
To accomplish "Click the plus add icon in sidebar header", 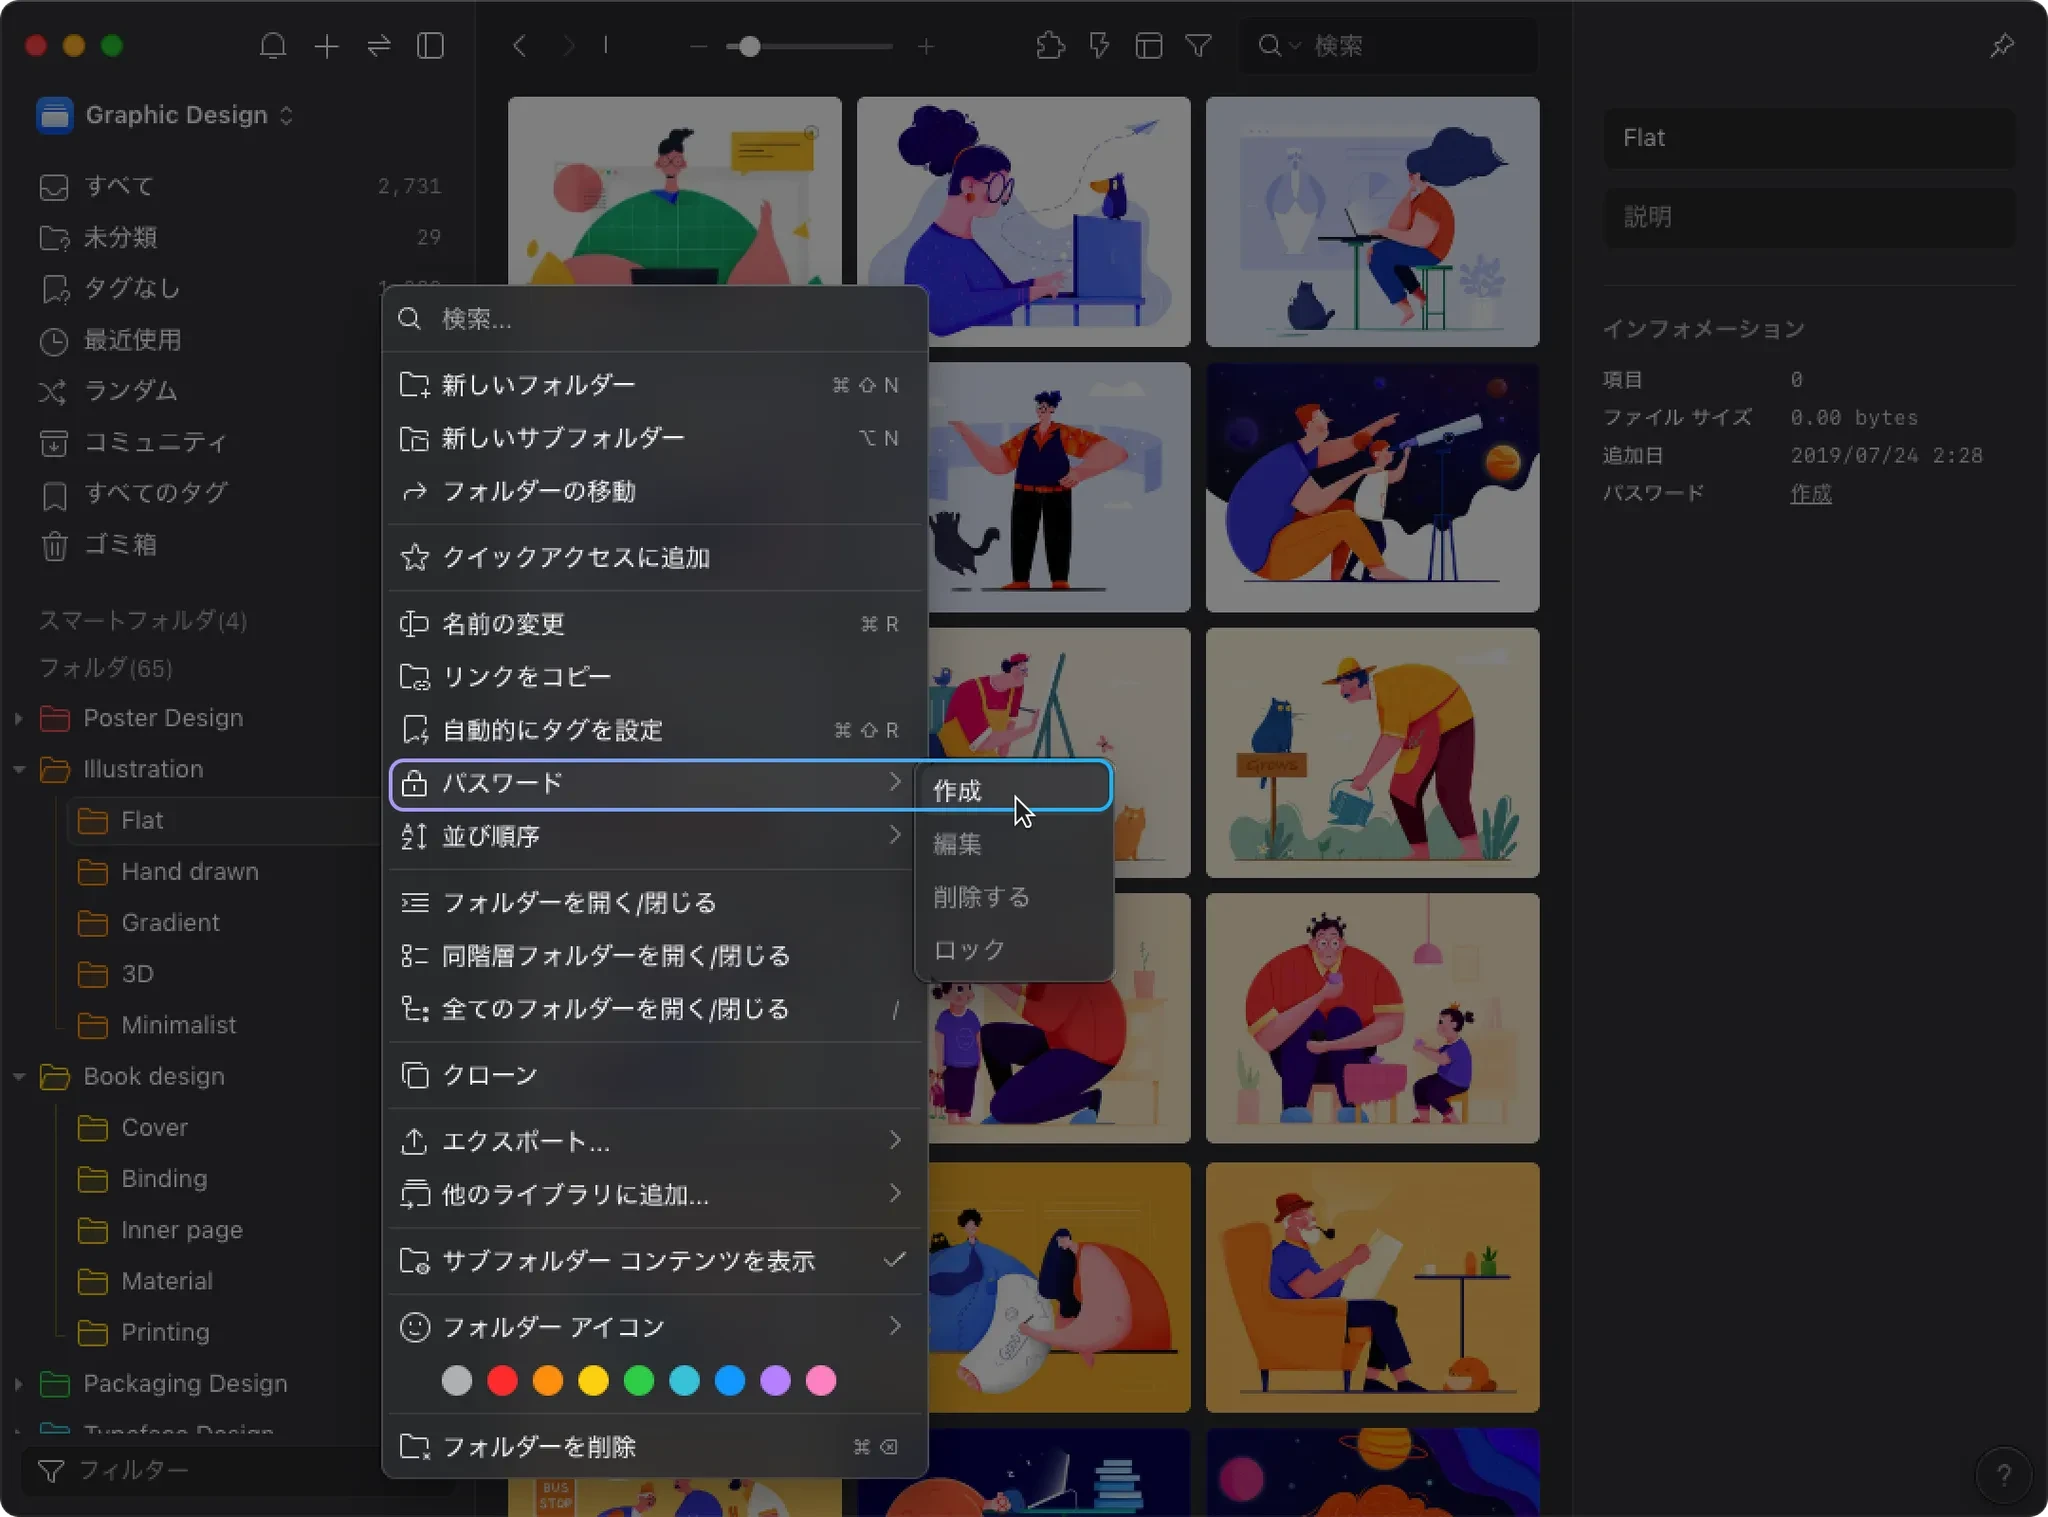I will 326,46.
